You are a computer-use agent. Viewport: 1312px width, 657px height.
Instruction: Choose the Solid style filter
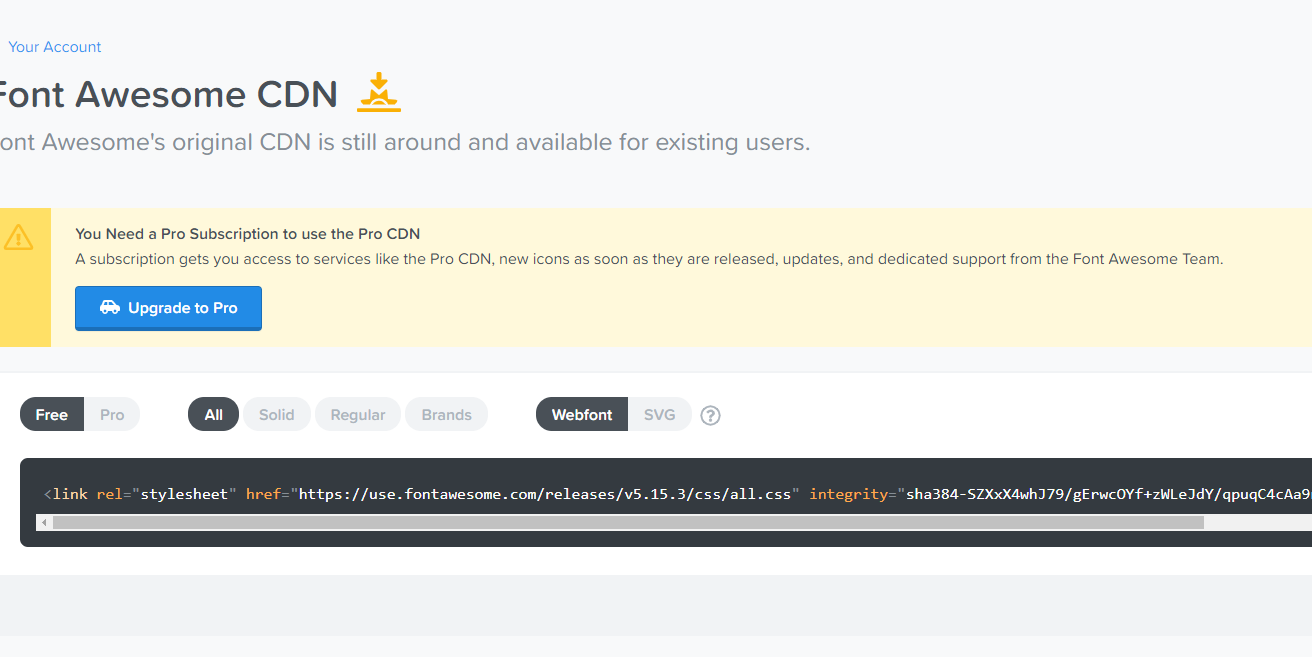click(277, 415)
